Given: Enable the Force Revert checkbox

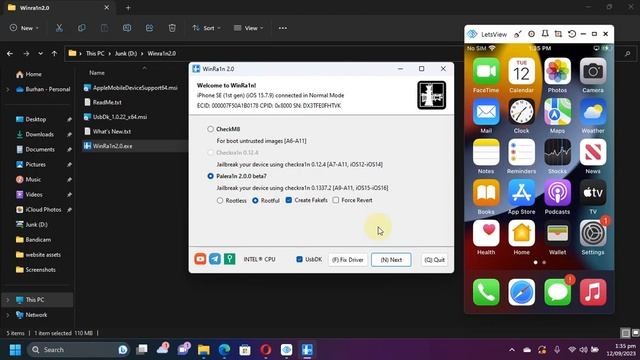Looking at the screenshot, I should (336, 200).
